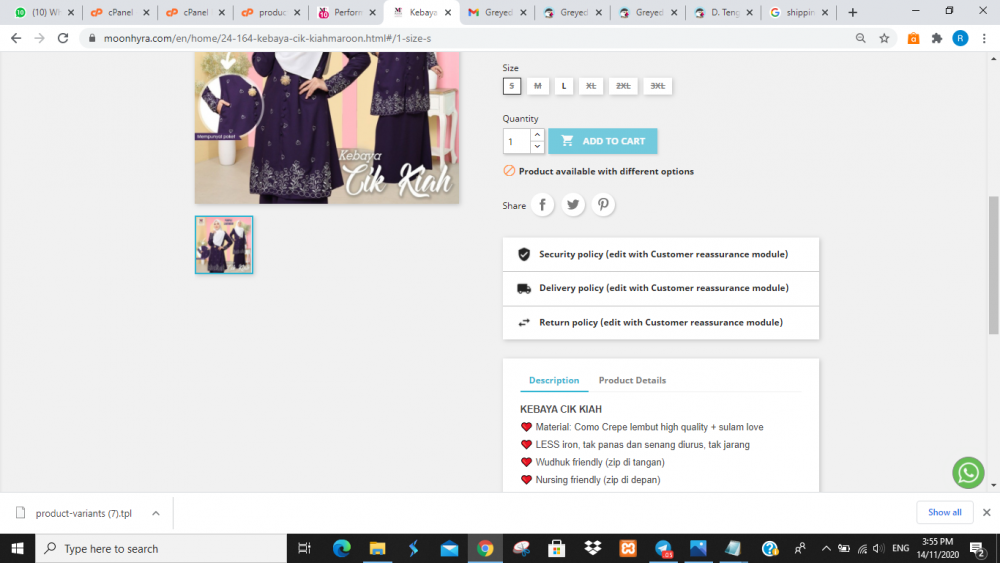The image size is (1000, 563).
Task: Open the Chrome extensions puzzle icon
Action: click(x=937, y=38)
